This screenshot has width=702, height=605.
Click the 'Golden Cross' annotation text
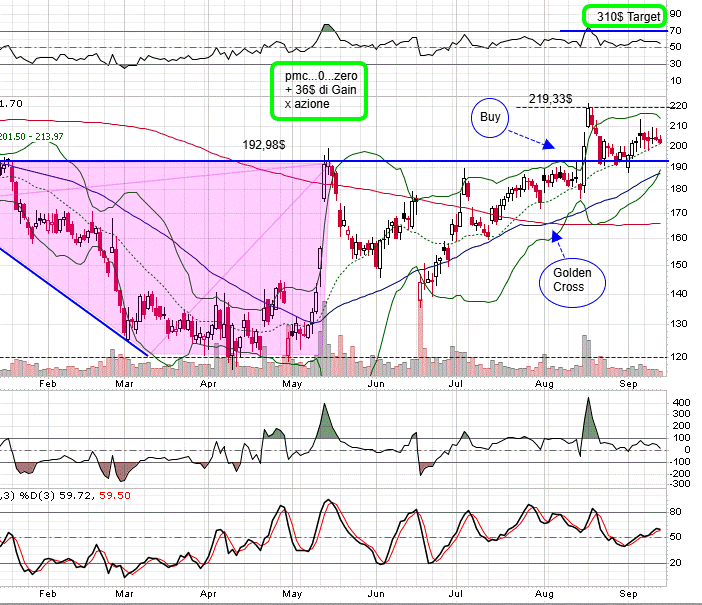(572, 279)
